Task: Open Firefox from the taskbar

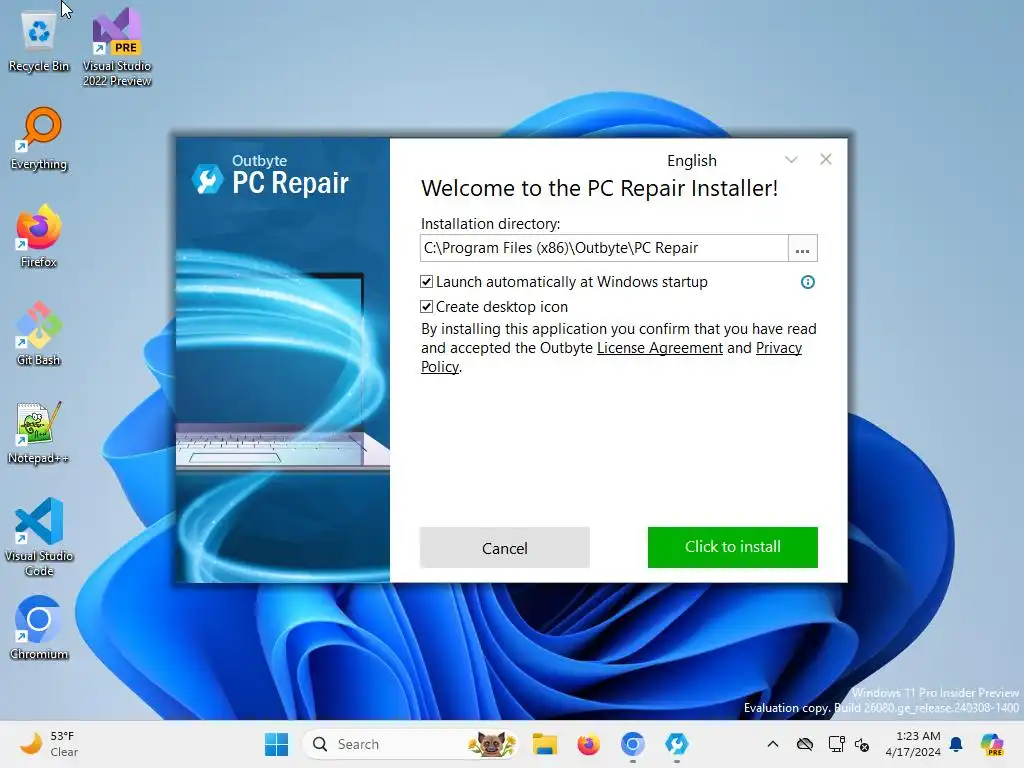Action: pyautogui.click(x=588, y=744)
